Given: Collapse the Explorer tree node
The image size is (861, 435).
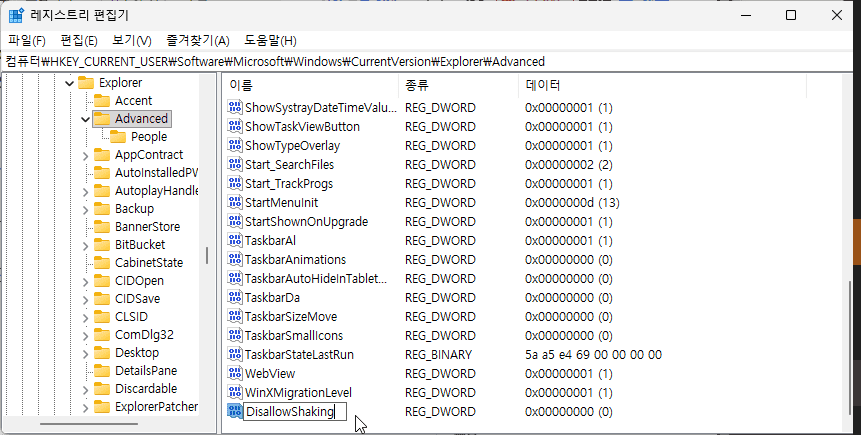Looking at the screenshot, I should coord(69,83).
